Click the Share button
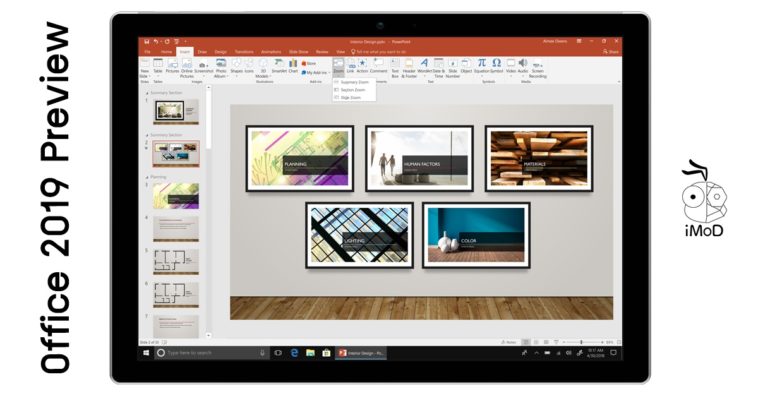 coord(611,52)
